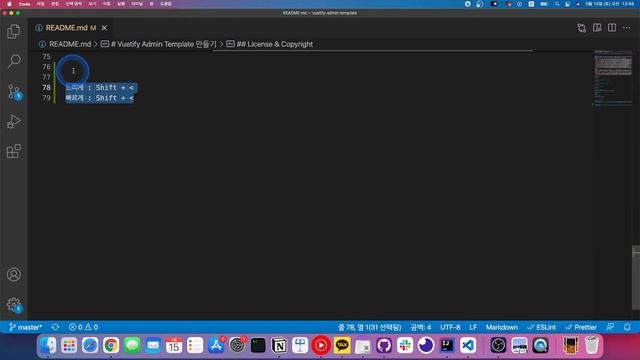The image size is (640, 360).
Task: Open Spotlight search in menu bar
Action: 557,4
